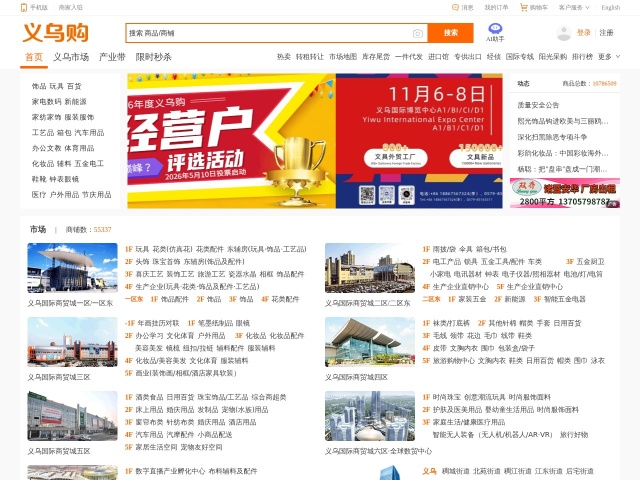
Task: Open the 办公文教 体育用品 category
Action: [x=63, y=148]
